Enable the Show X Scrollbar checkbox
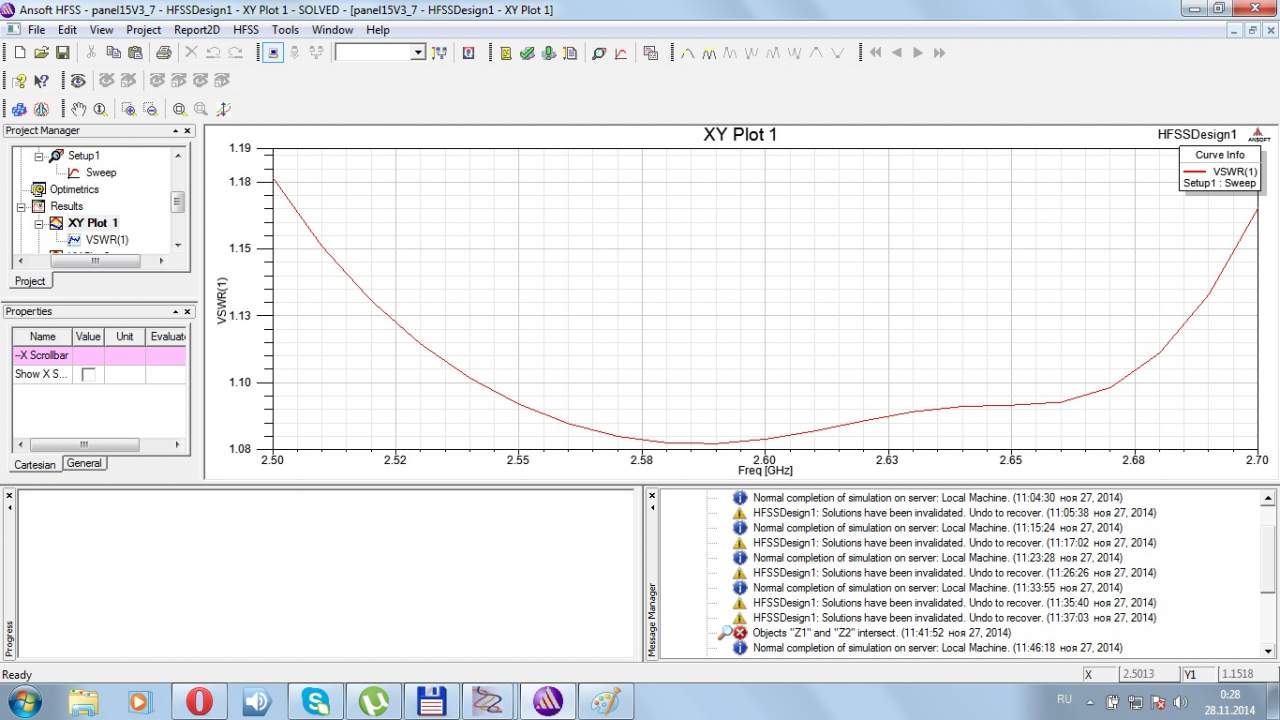 tap(88, 374)
